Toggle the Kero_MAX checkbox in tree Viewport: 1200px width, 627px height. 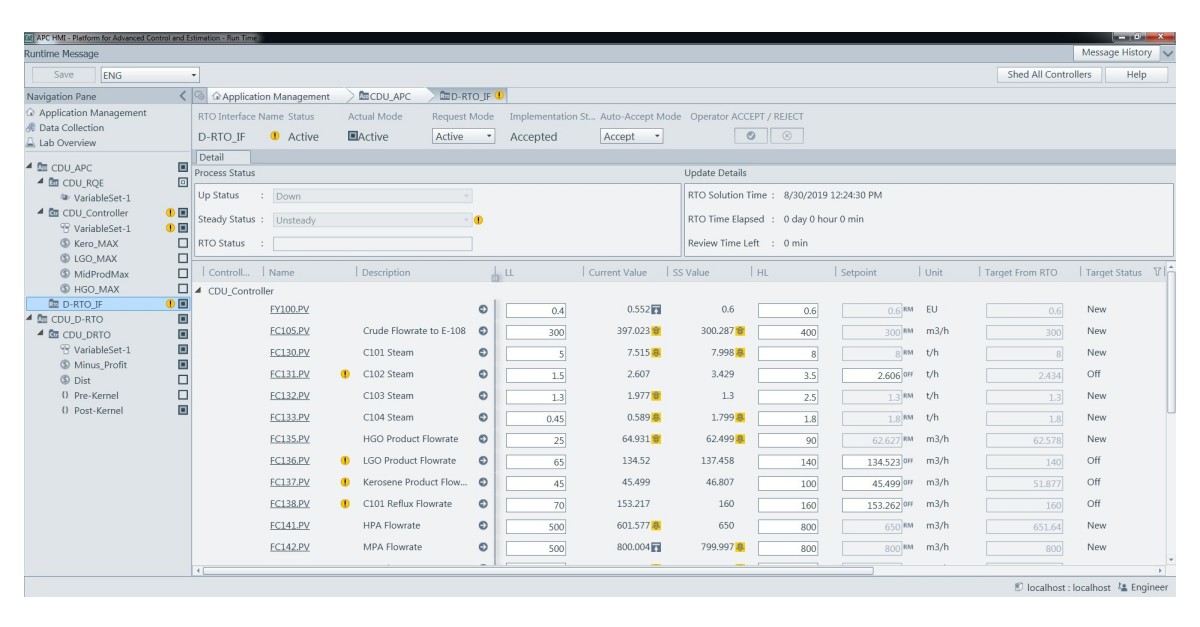point(182,243)
